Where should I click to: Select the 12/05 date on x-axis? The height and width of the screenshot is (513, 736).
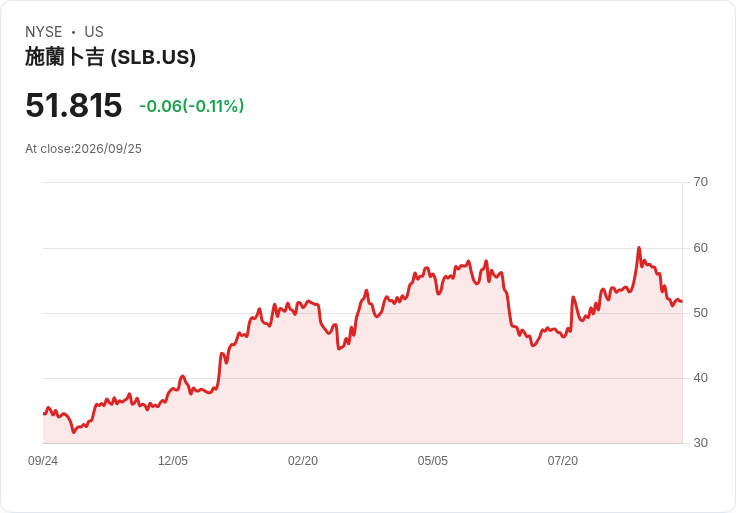(173, 461)
